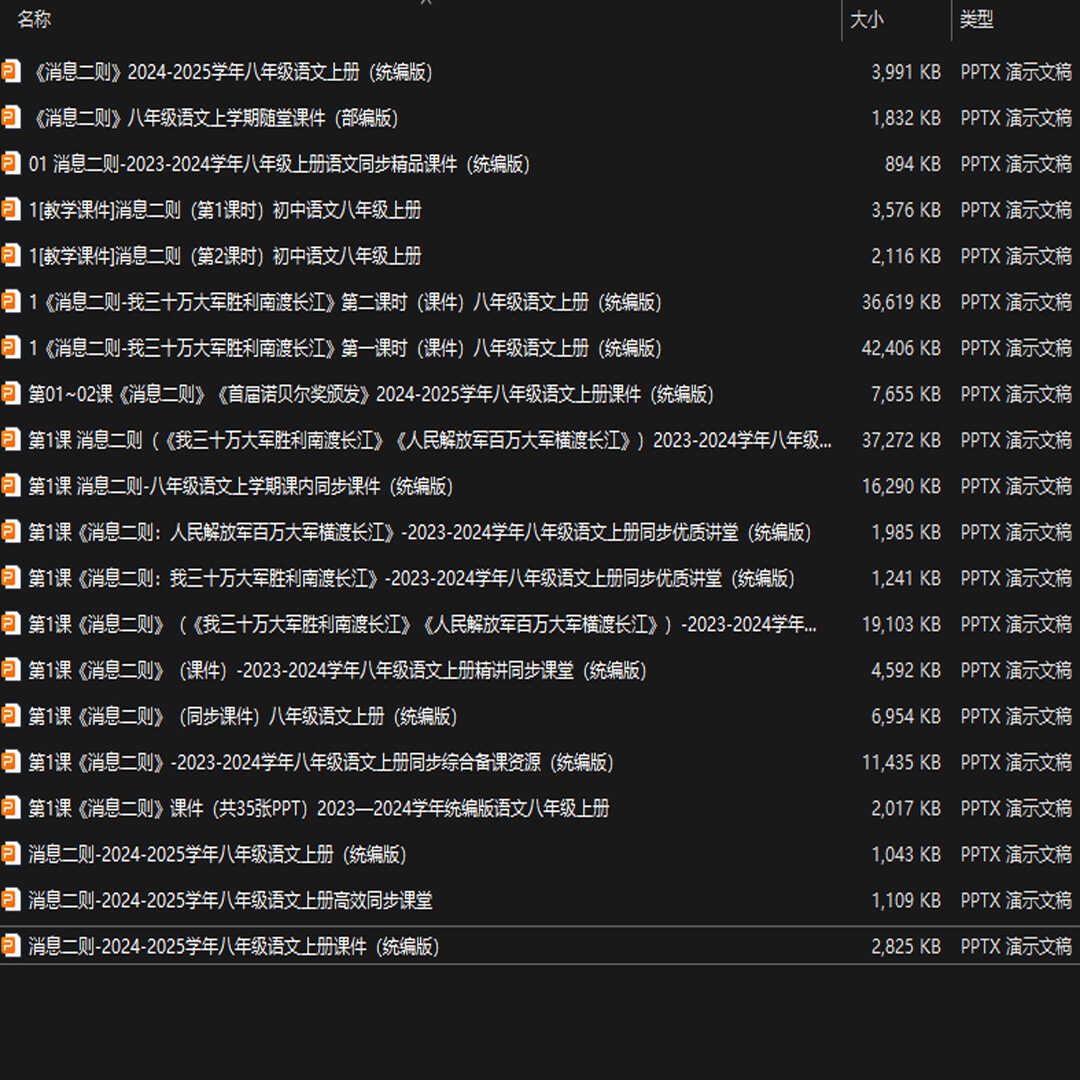Viewport: 1080px width, 1080px height.
Task: Select file name 第1课《消息二则》课件 (共35张PPT)
Action: click(319, 808)
